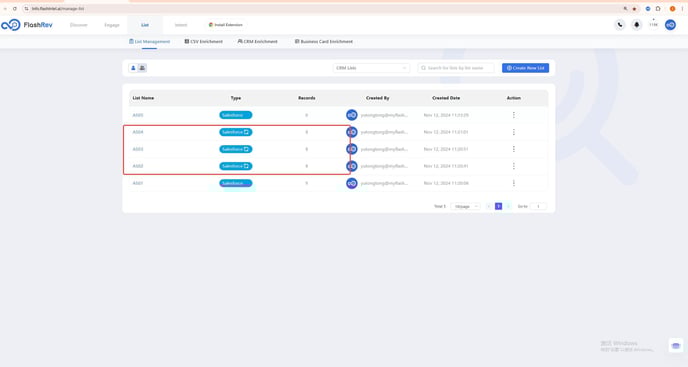688x367 pixels.
Task: Click the FlashRev logo
Action: tap(27, 25)
